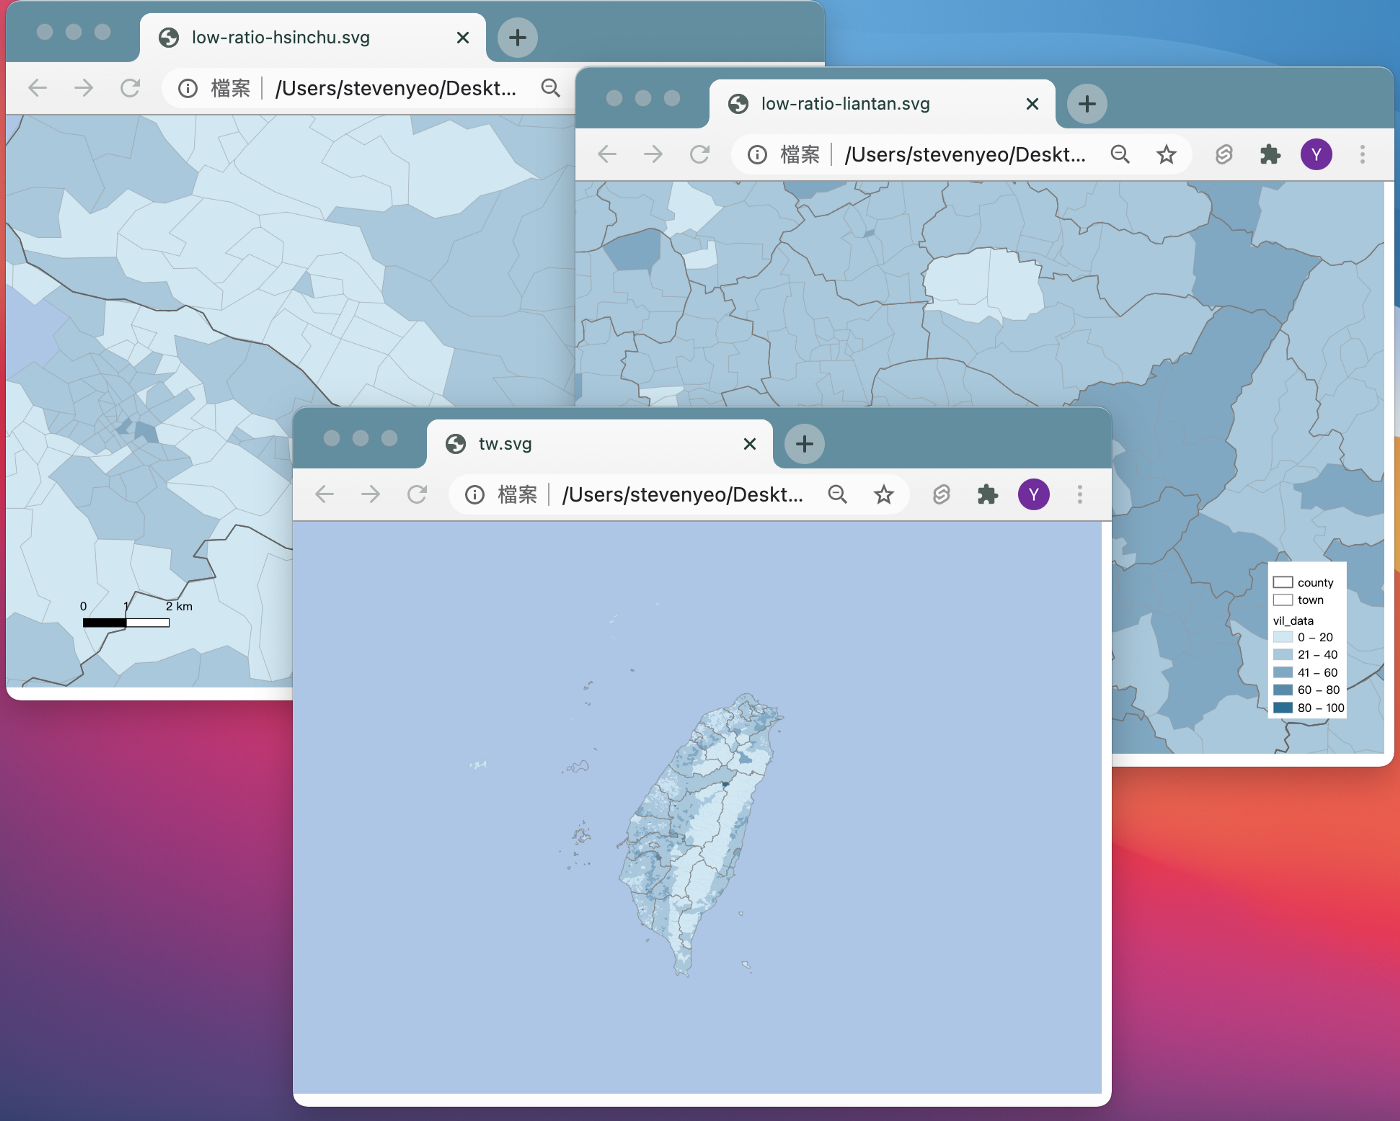Click the site info icon in the hsinchu address bar
The image size is (1400, 1121).
point(188,88)
